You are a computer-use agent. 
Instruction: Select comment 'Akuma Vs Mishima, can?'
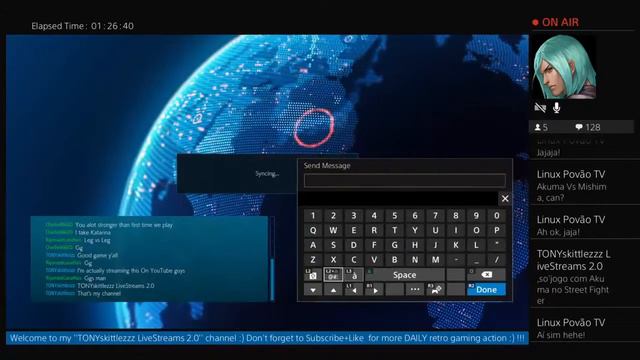tap(571, 192)
